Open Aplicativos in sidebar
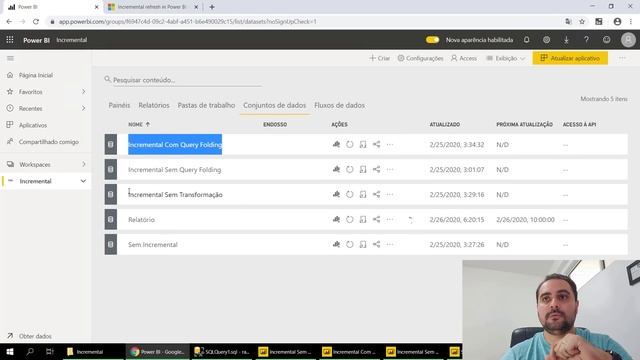Viewport: 640px width, 360px height. (33, 125)
